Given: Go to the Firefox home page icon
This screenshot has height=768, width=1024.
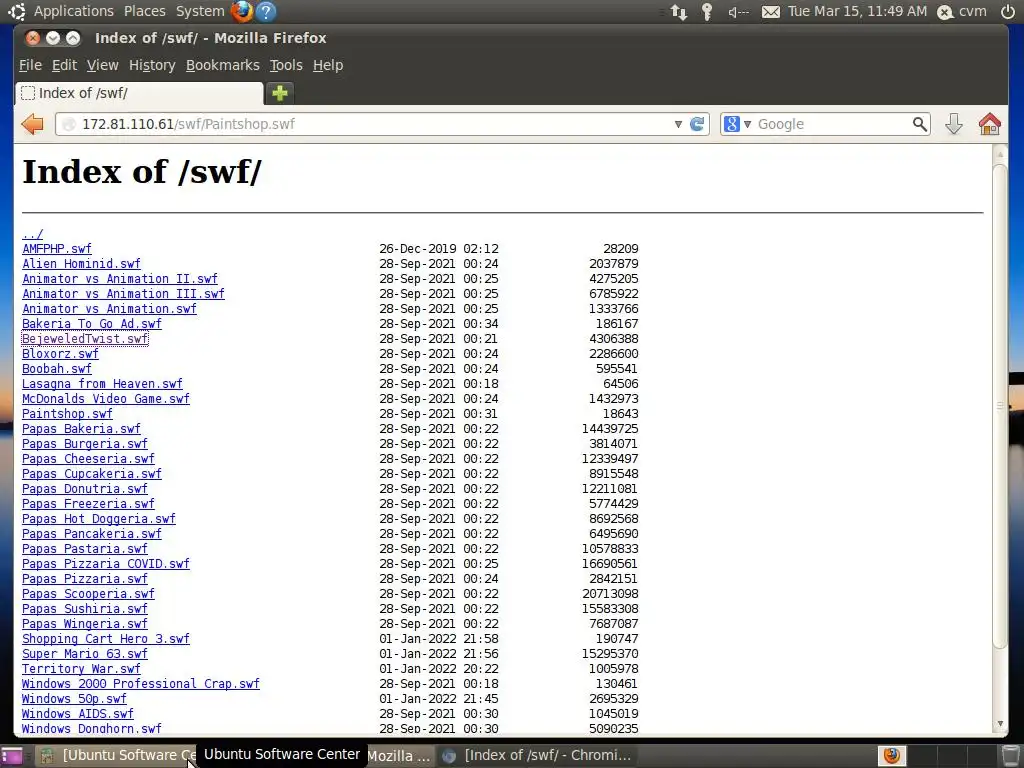Looking at the screenshot, I should click(989, 124).
